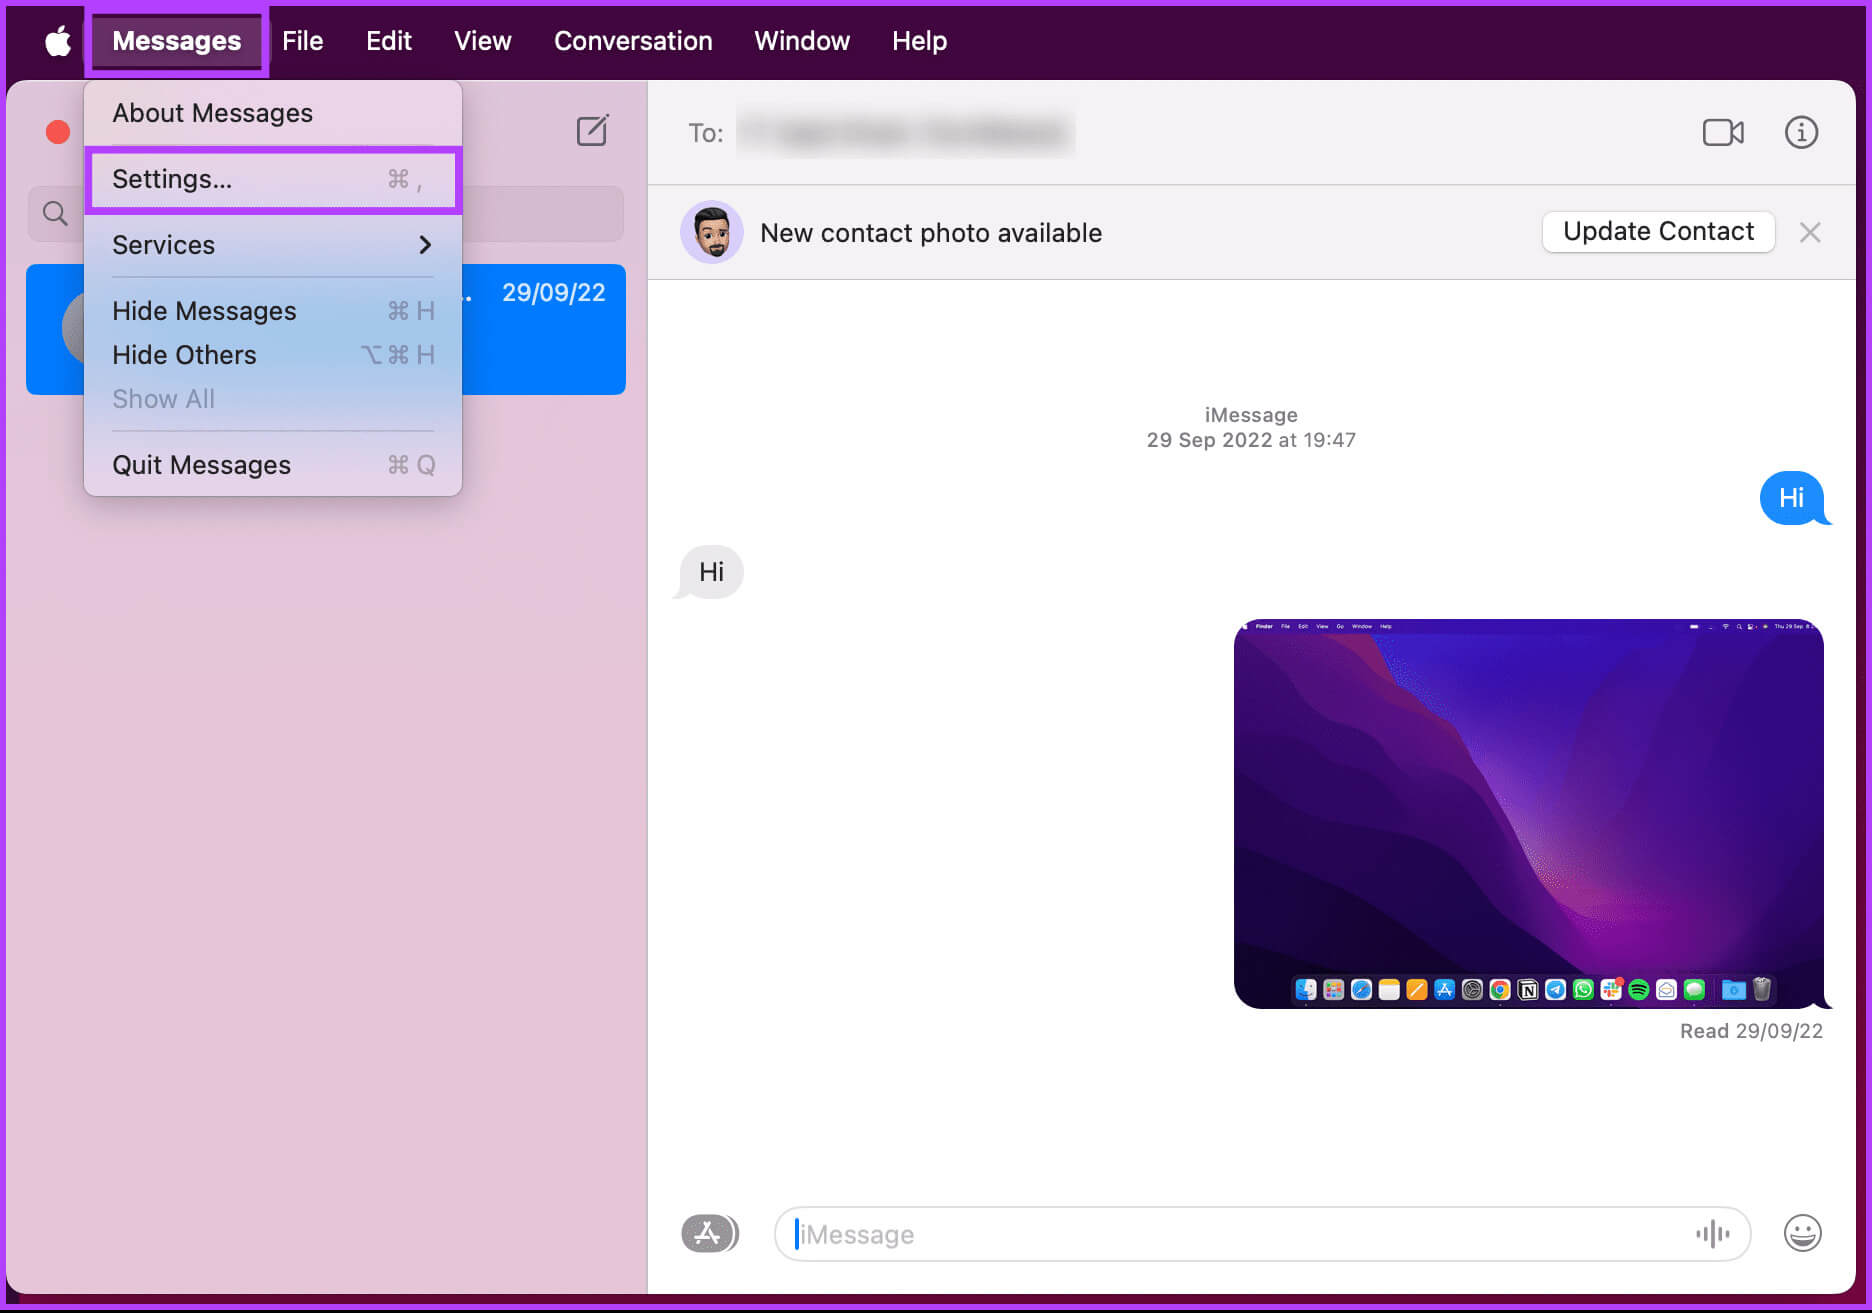1872x1313 pixels.
Task: Click the blurred recipient name in To field
Action: [x=906, y=132]
